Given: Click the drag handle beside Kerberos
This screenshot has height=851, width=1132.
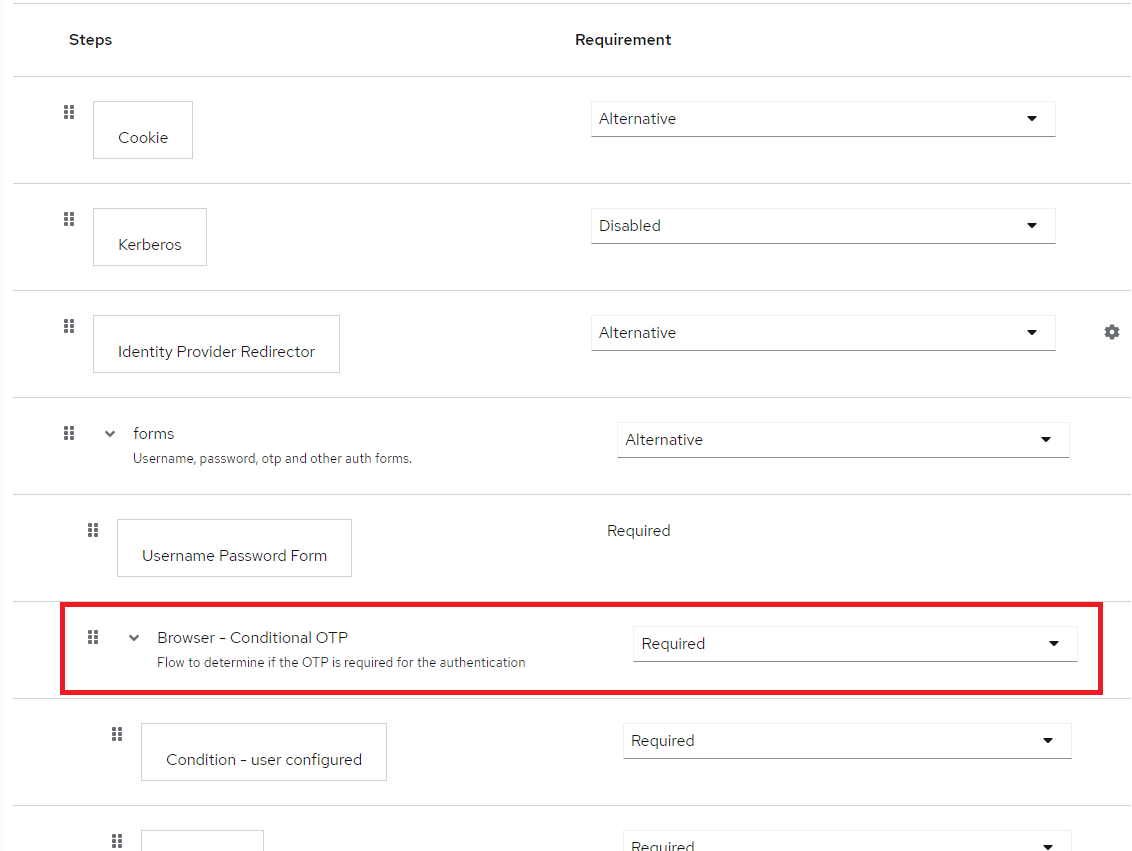Looking at the screenshot, I should pos(68,218).
